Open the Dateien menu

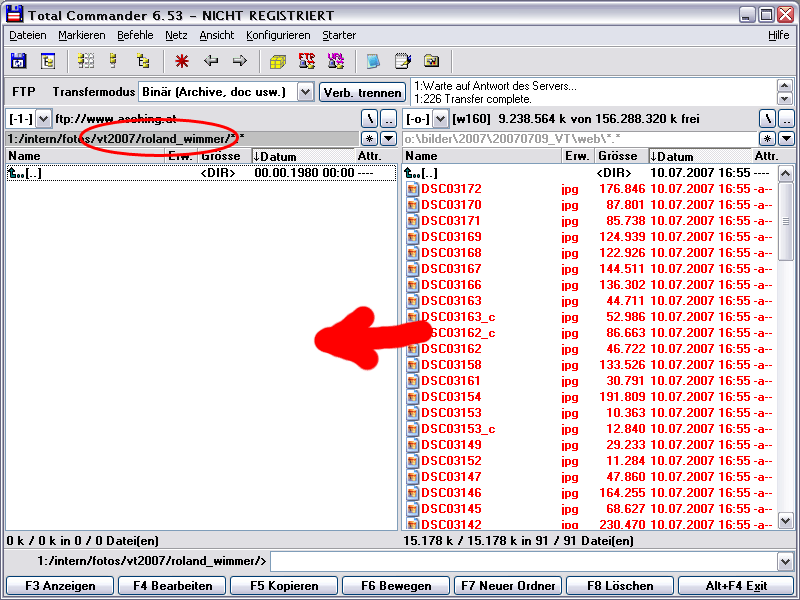click(28, 35)
